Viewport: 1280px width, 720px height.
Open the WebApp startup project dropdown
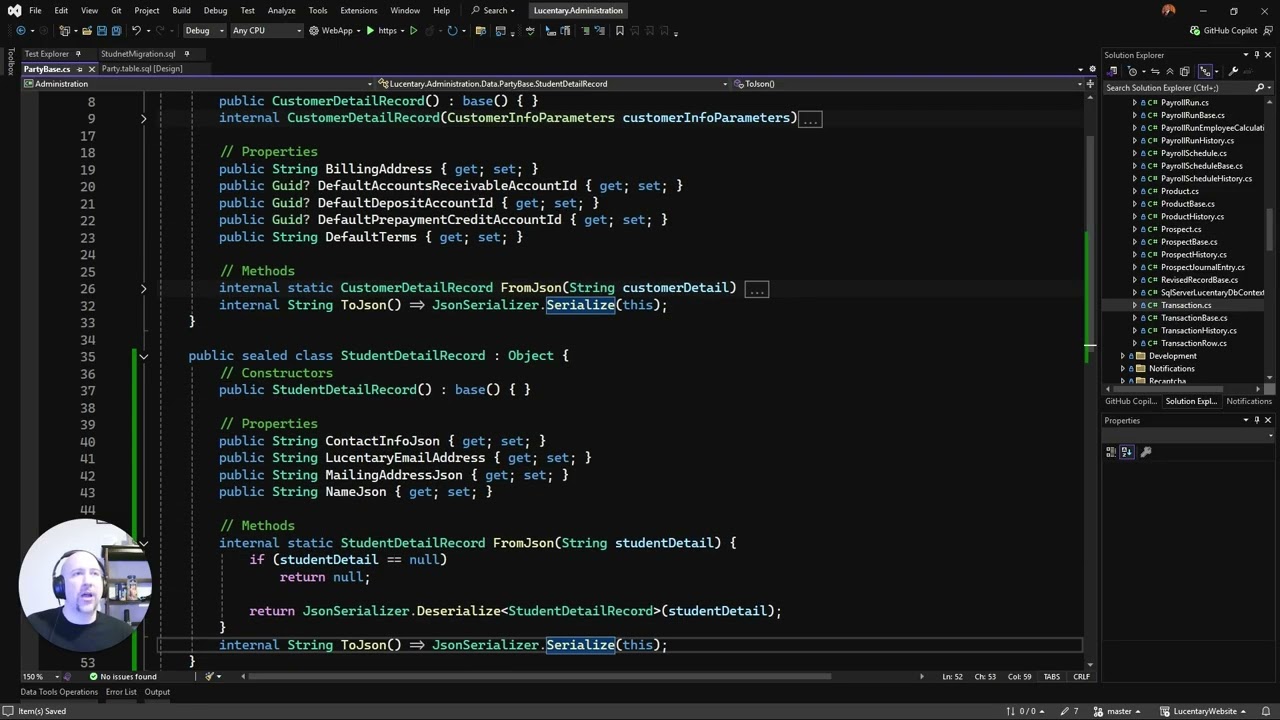point(336,31)
